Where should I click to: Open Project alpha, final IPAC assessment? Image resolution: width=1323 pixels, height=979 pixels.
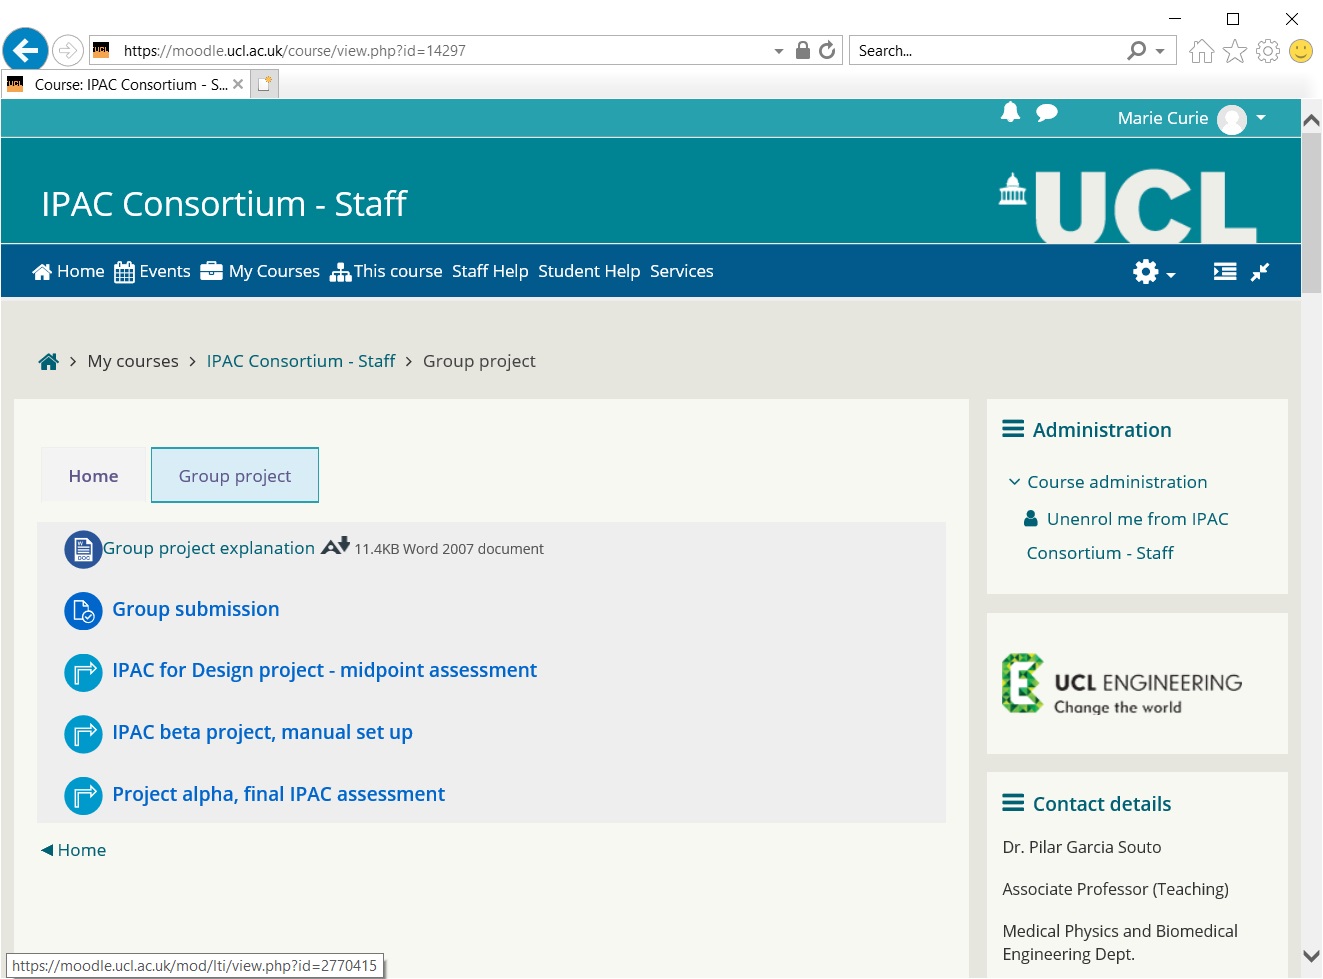[x=278, y=794]
